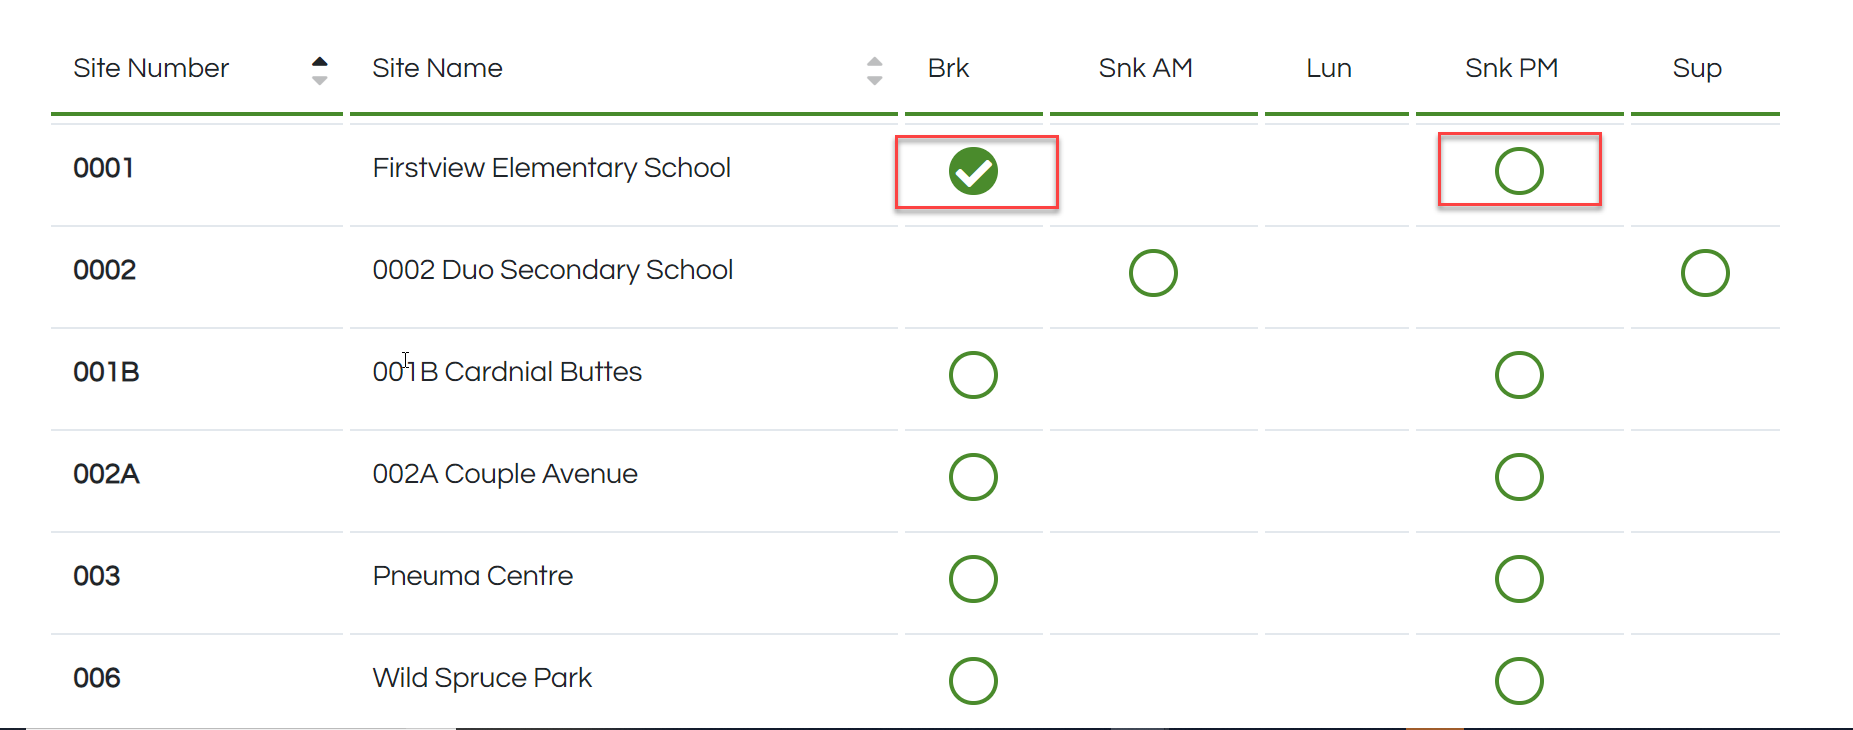Select Brk circle for 002A Couple Avenue
This screenshot has width=1853, height=730.
click(973, 477)
